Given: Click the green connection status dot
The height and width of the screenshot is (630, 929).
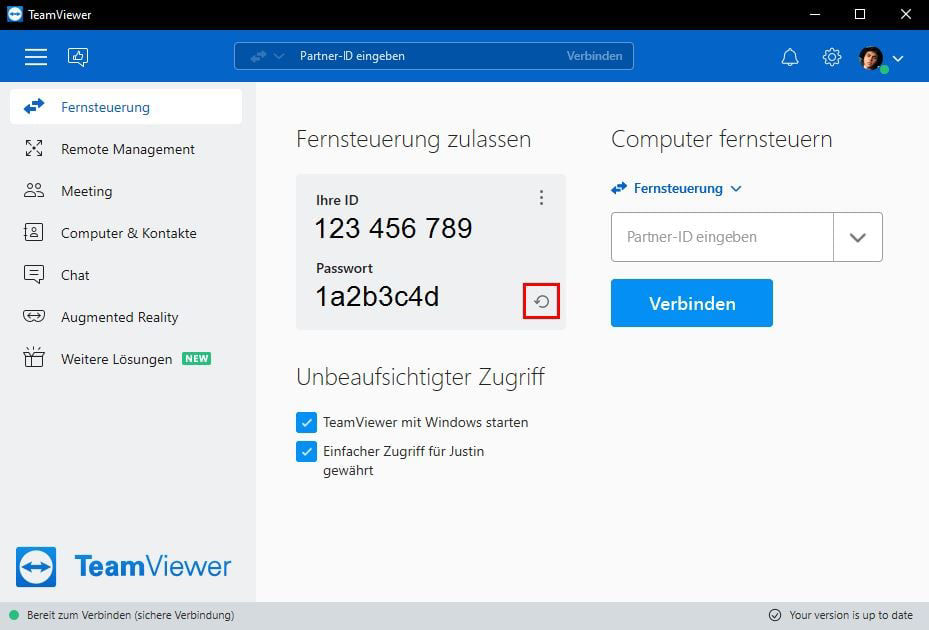Looking at the screenshot, I should coord(14,615).
